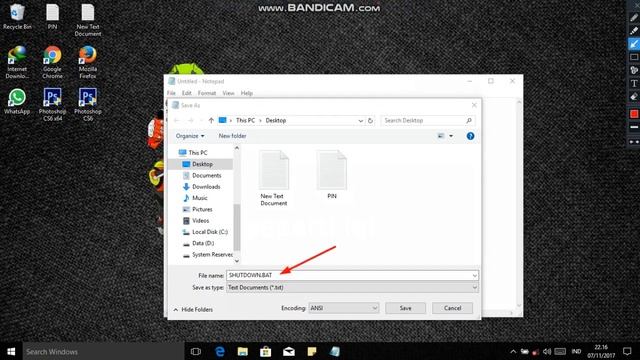This screenshot has height=360, width=640.
Task: Open the Encoding ANSI dropdown
Action: click(x=343, y=308)
